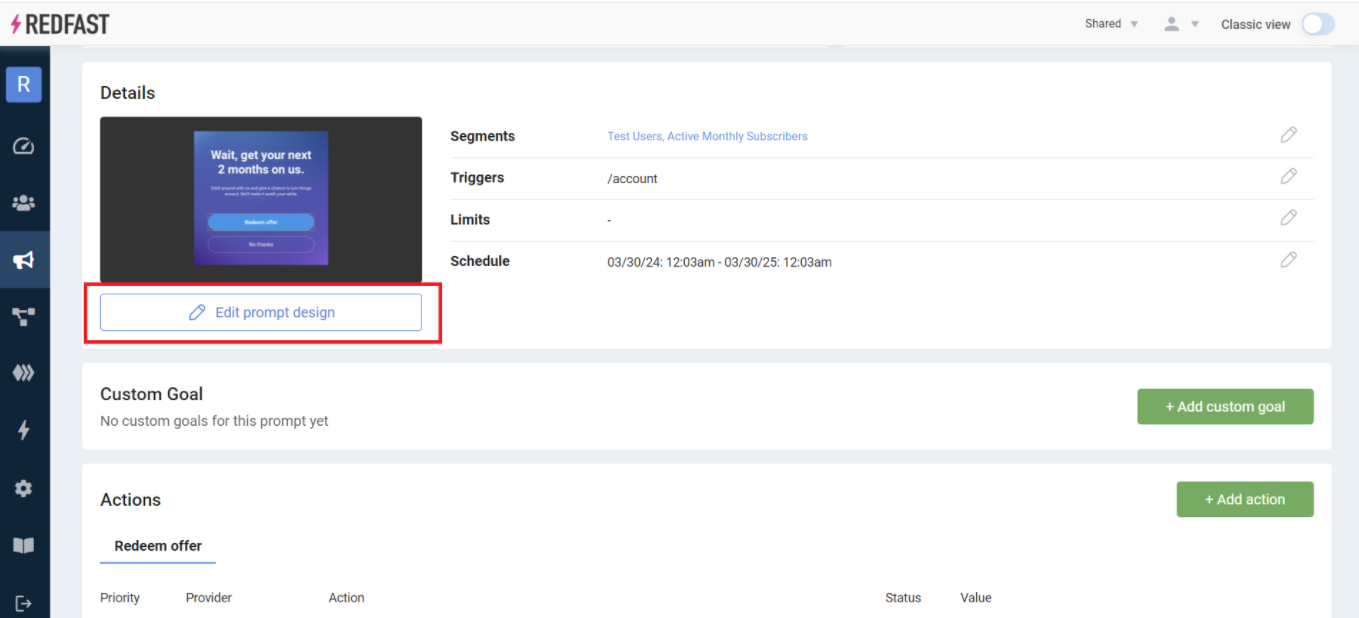Open Test Users, Active Monthly Subscribers link

tap(707, 136)
